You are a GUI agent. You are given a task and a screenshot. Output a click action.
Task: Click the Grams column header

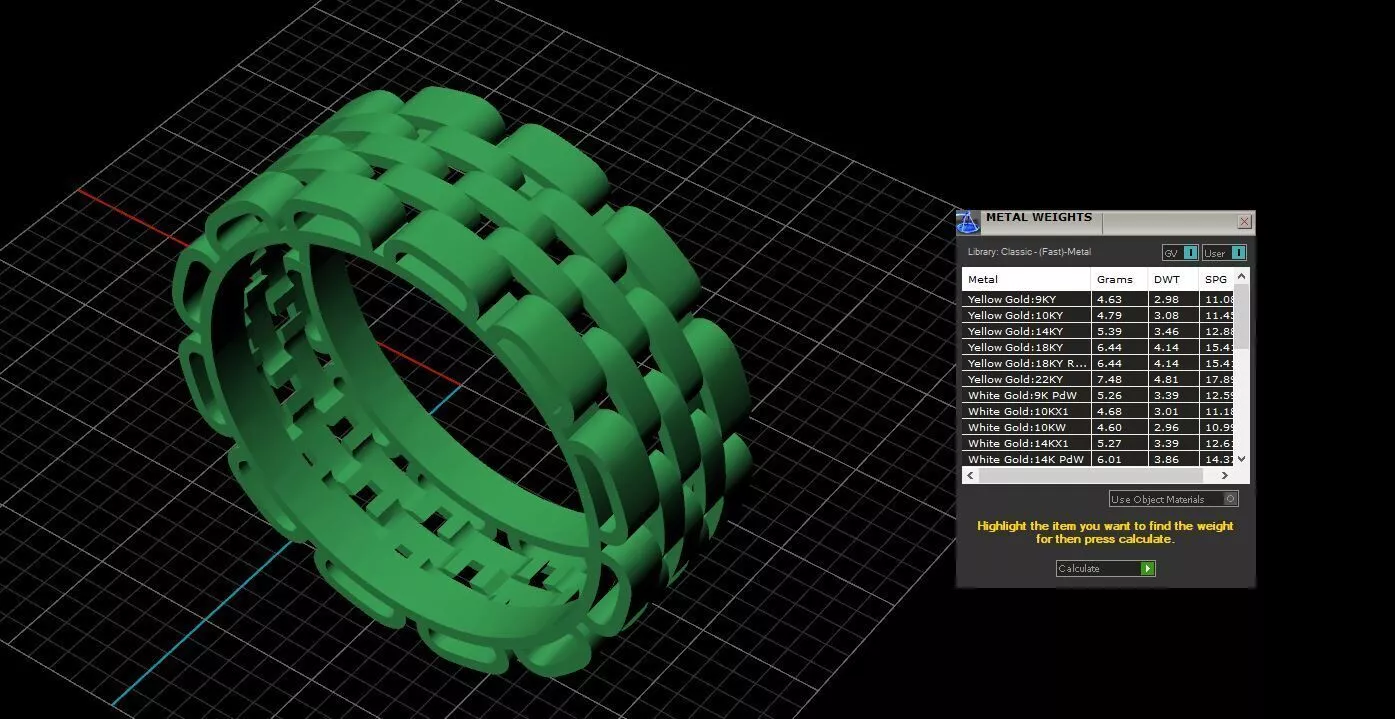(1119, 279)
